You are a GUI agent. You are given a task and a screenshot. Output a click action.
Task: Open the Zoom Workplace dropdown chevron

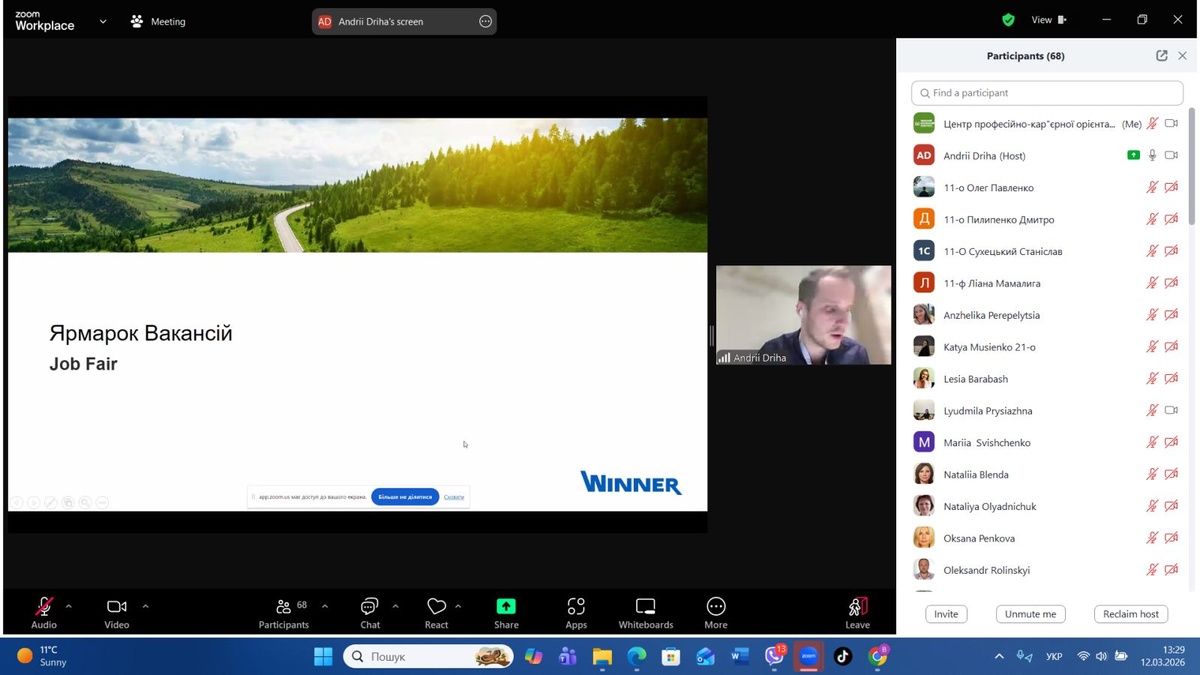pos(103,21)
